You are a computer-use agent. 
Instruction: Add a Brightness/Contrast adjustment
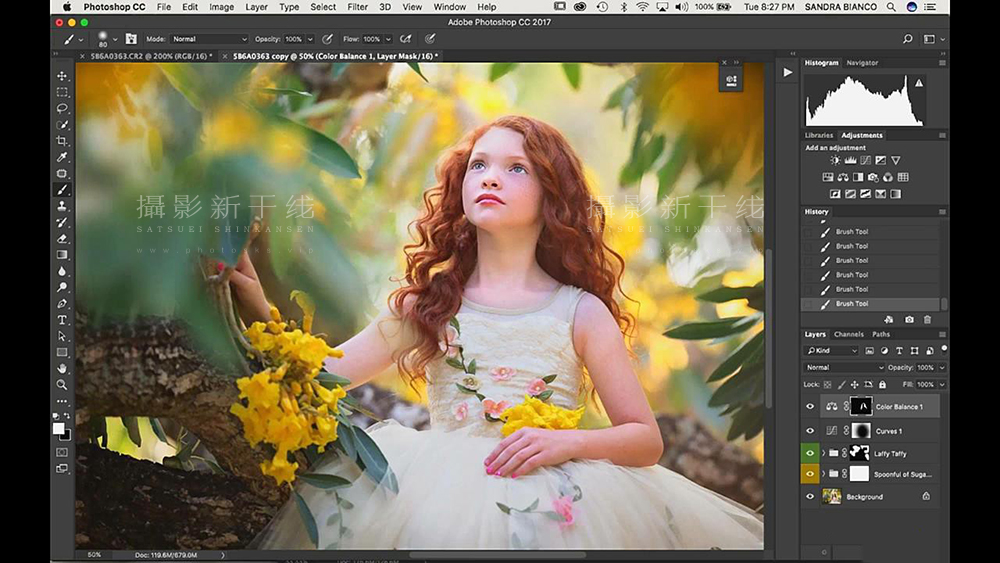coord(835,161)
